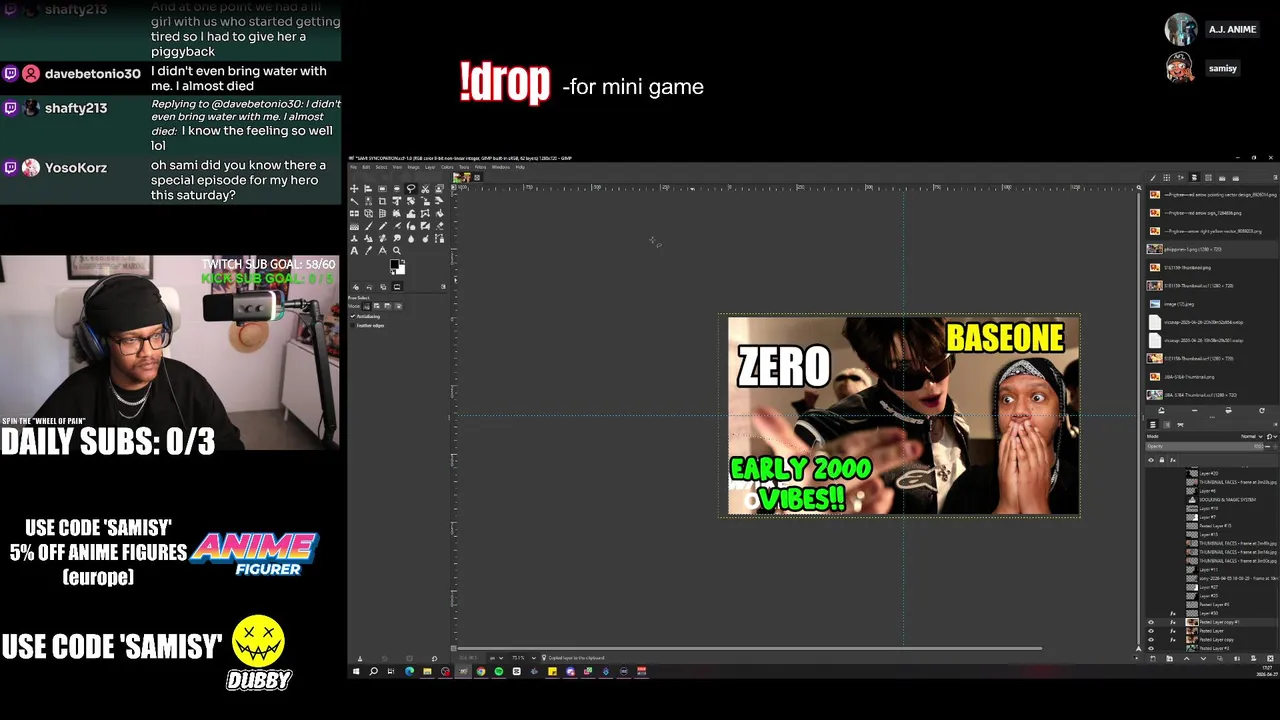Select the Crop tool
The height and width of the screenshot is (720, 1280).
tap(382, 201)
